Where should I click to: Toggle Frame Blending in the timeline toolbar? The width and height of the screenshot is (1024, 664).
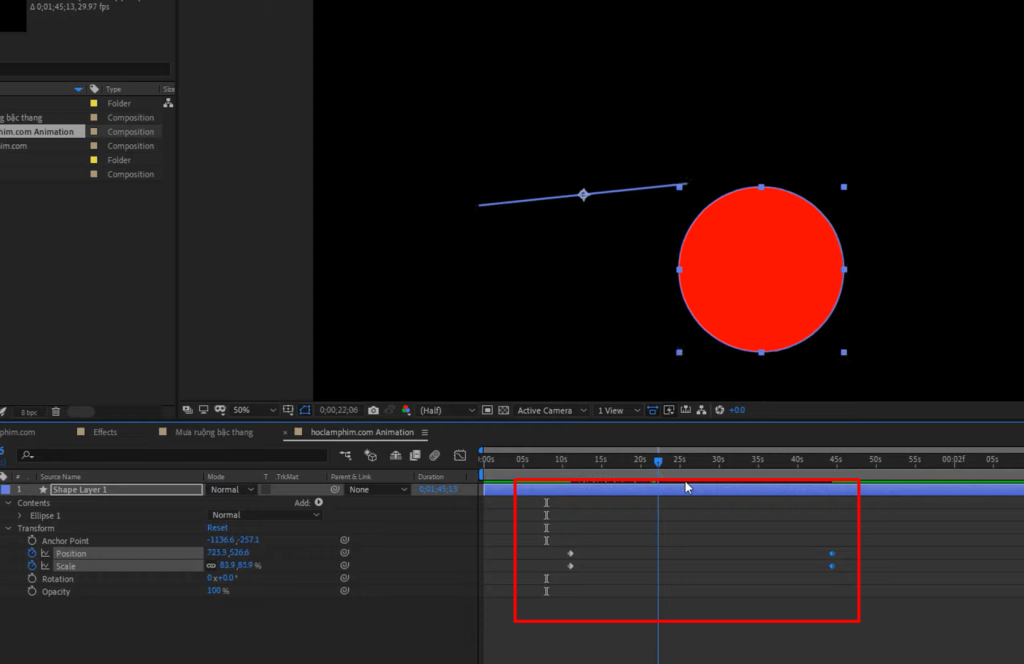coord(414,455)
